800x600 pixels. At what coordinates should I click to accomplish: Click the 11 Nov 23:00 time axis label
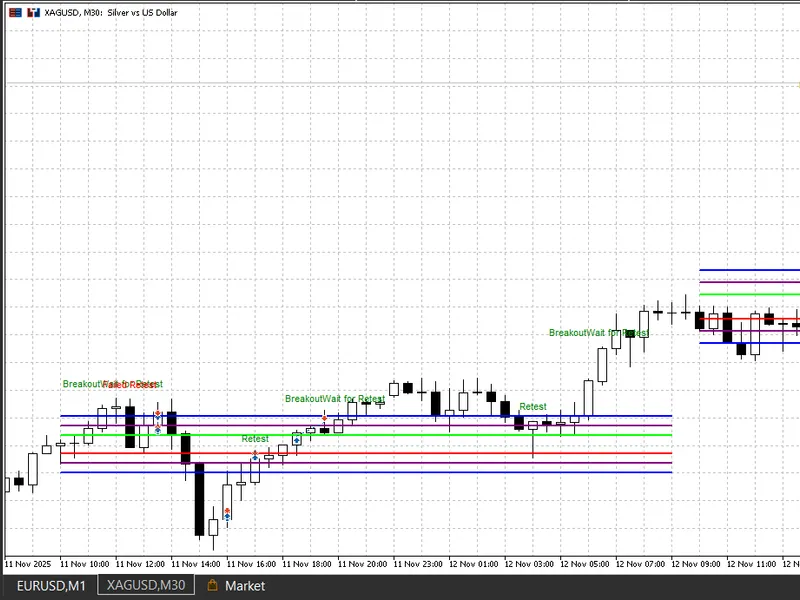[418, 564]
